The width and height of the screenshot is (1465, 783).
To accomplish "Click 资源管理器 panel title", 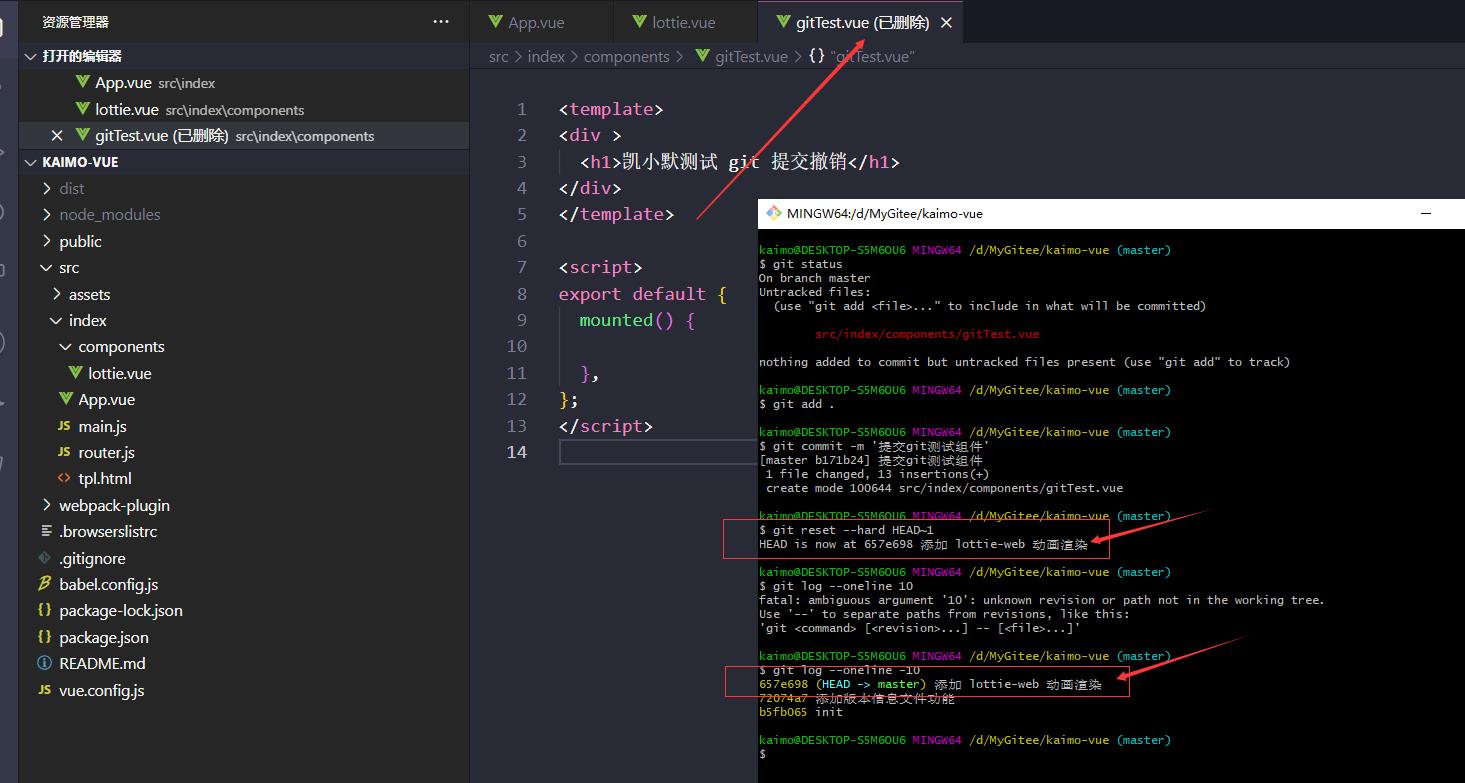I will tap(75, 21).
